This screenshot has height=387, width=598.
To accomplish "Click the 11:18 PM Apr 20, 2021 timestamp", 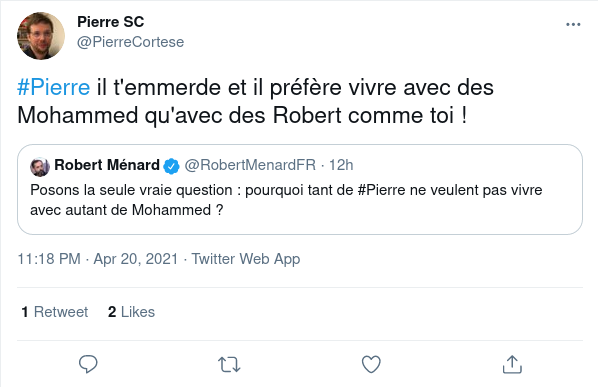I will pyautogui.click(x=98, y=259).
